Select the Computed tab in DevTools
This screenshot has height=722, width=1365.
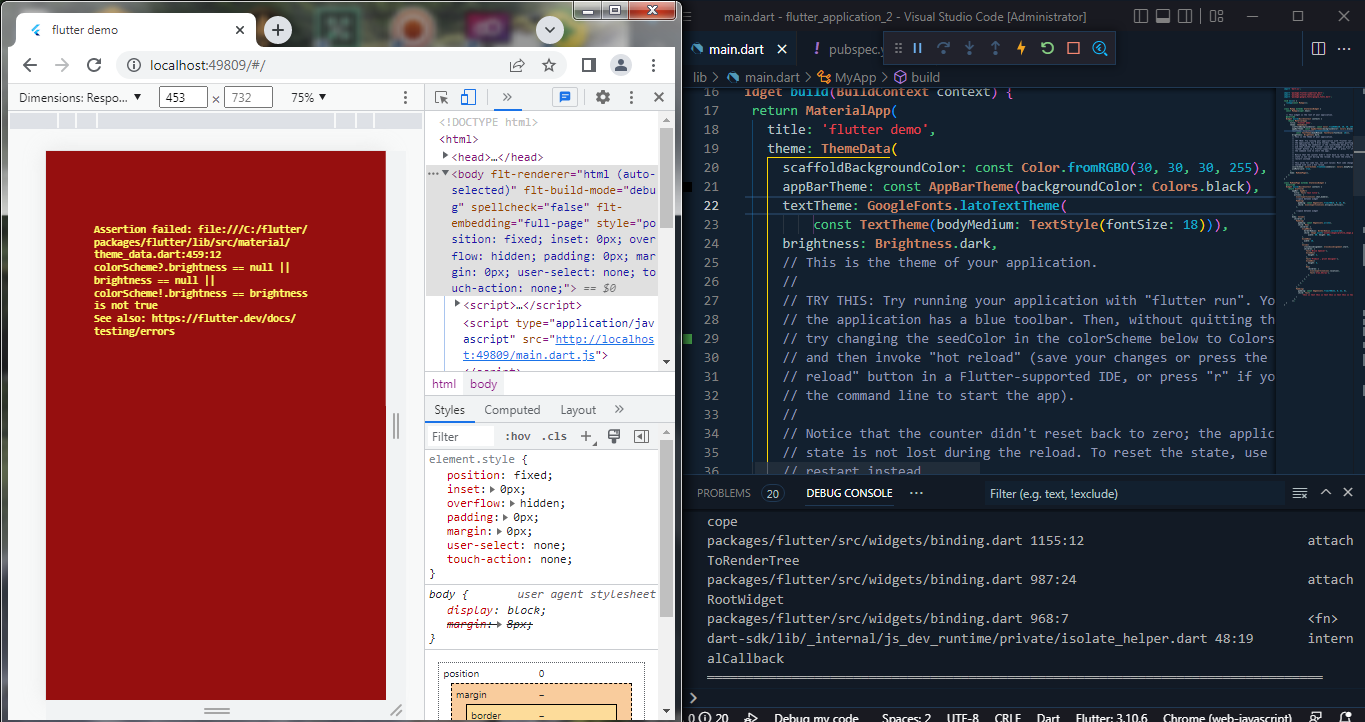512,410
